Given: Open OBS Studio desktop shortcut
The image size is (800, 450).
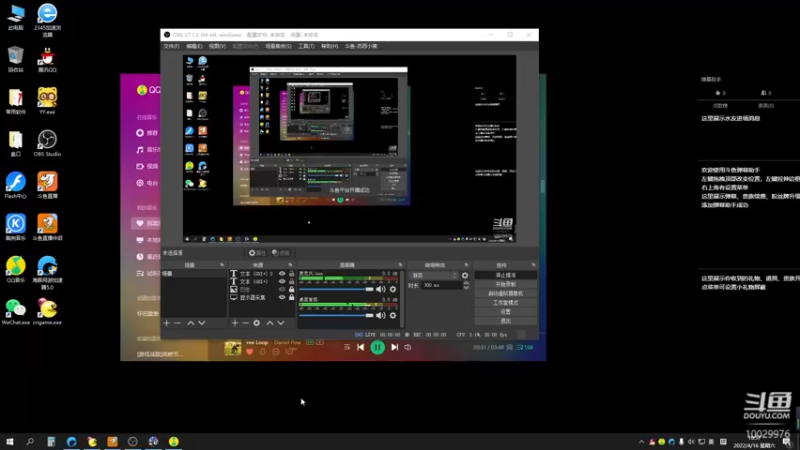Looking at the screenshot, I should [47, 143].
